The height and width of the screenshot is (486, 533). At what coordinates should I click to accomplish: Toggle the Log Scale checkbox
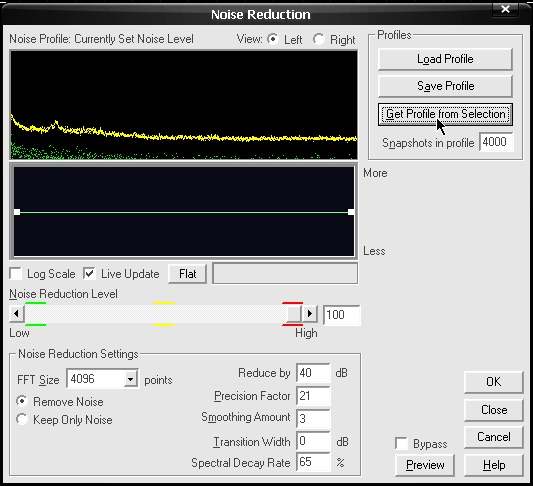point(16,274)
